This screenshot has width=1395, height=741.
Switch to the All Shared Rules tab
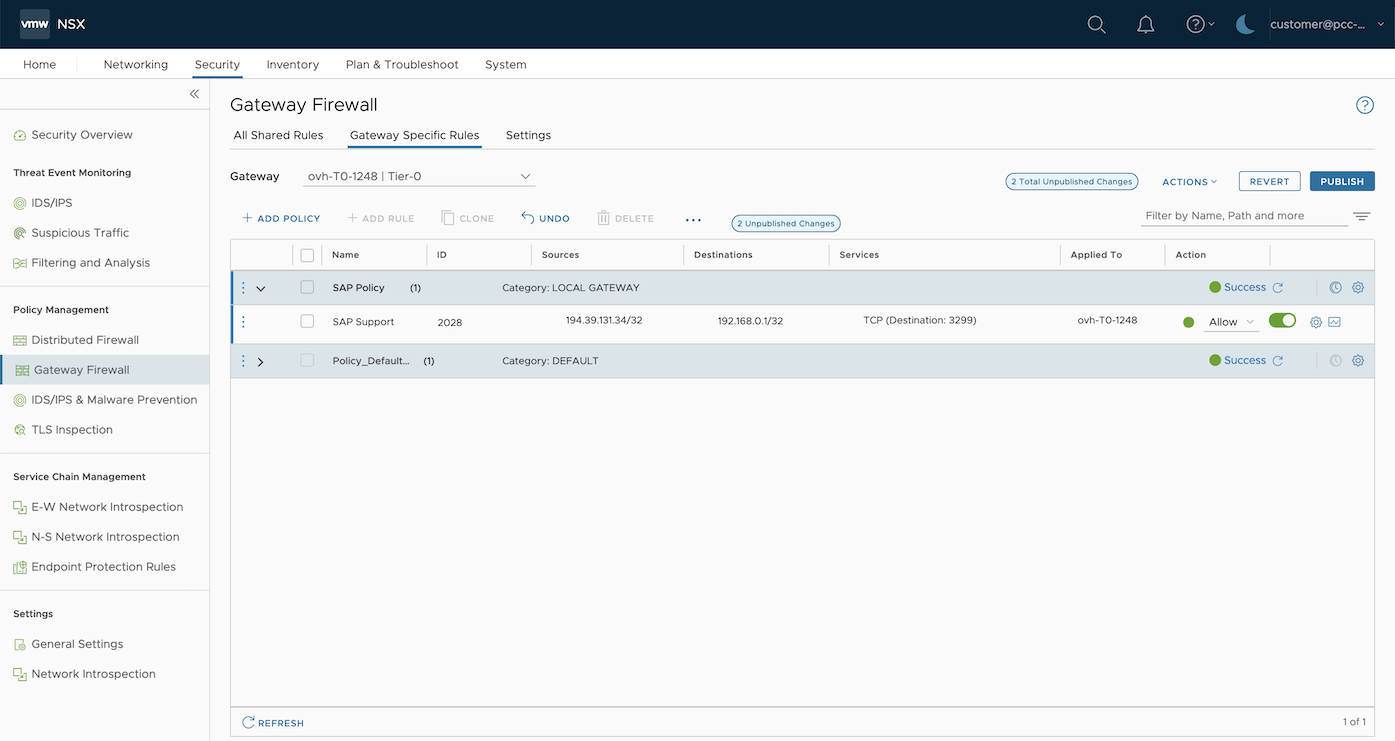278,135
